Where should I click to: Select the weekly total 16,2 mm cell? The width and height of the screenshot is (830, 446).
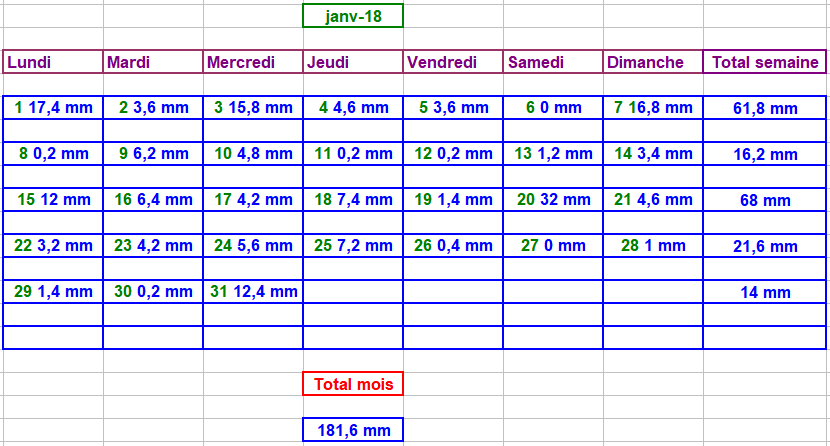click(765, 155)
